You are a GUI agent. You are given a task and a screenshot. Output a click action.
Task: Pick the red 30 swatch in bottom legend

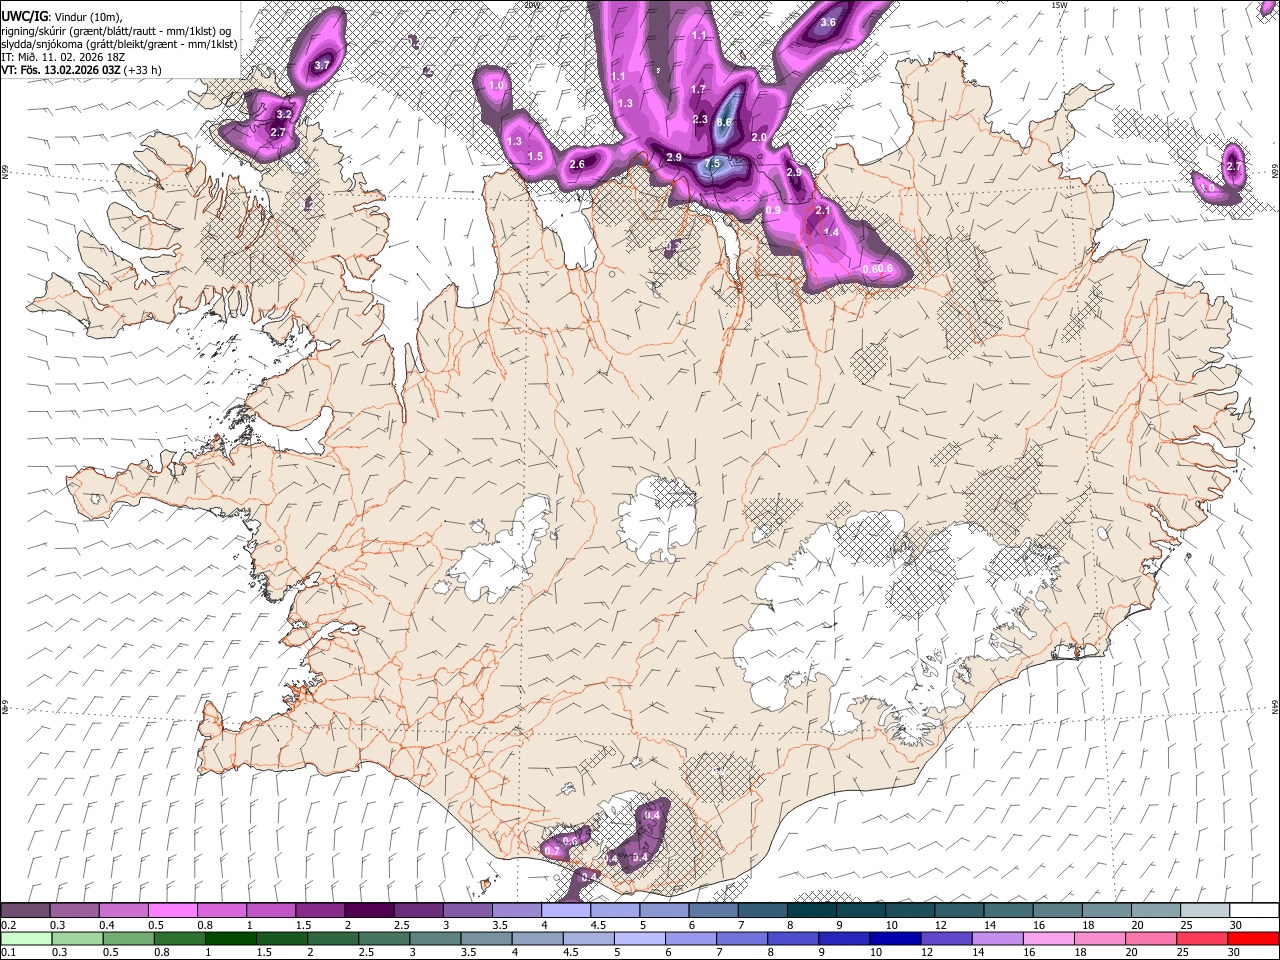click(x=1254, y=938)
